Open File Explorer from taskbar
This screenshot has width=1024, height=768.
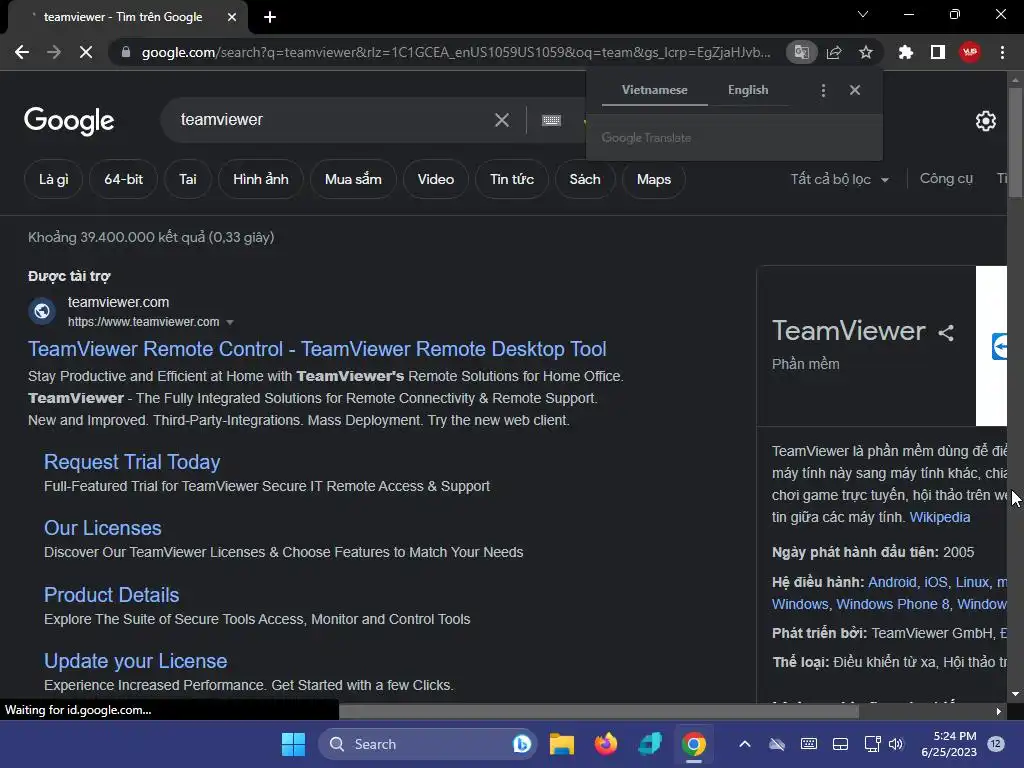click(562, 744)
